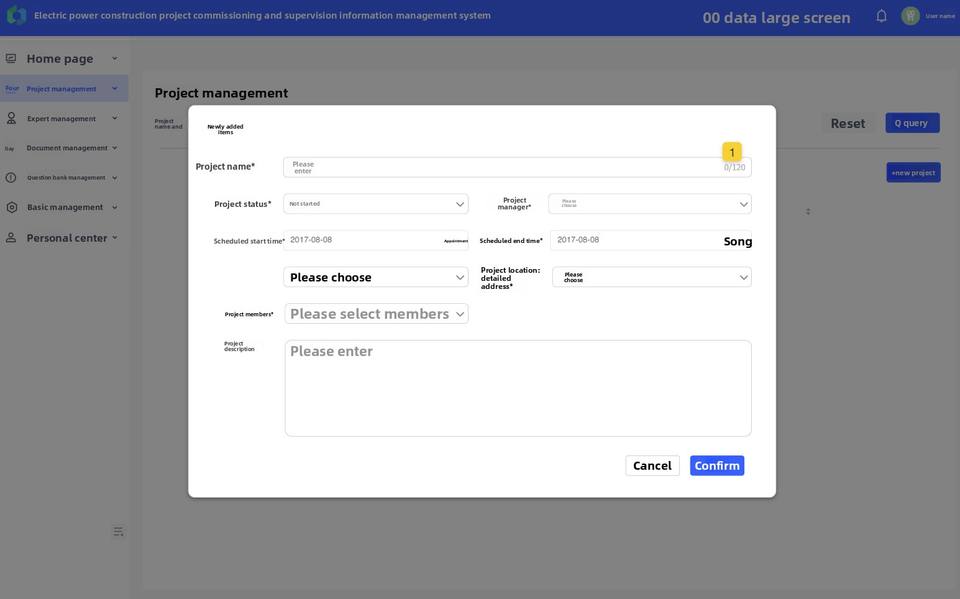The image size is (960, 599).
Task: Open the Project location detailed address dropdown
Action: point(651,277)
